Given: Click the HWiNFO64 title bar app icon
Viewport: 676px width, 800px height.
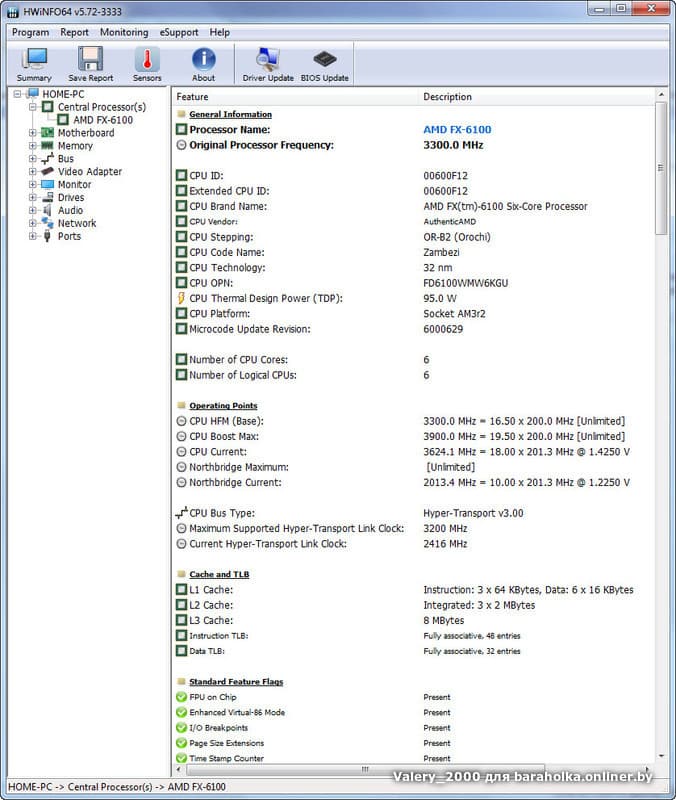Looking at the screenshot, I should [13, 11].
